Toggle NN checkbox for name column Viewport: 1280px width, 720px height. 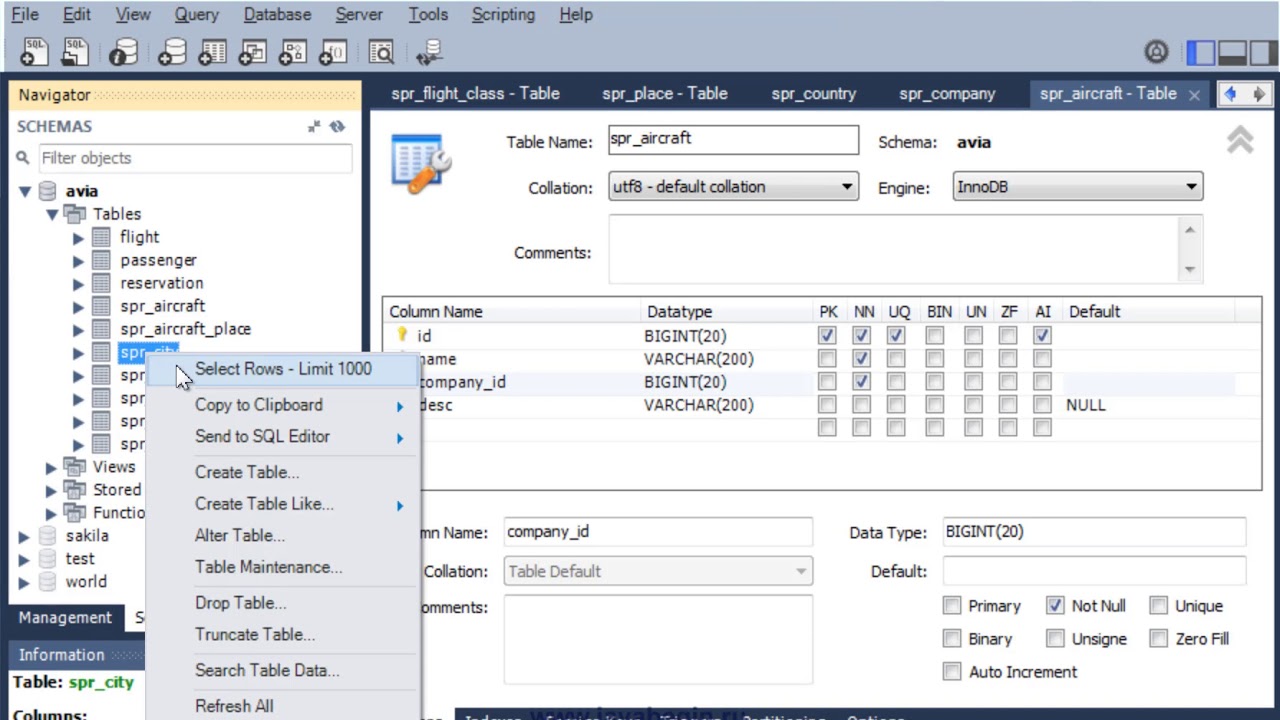coord(861,359)
